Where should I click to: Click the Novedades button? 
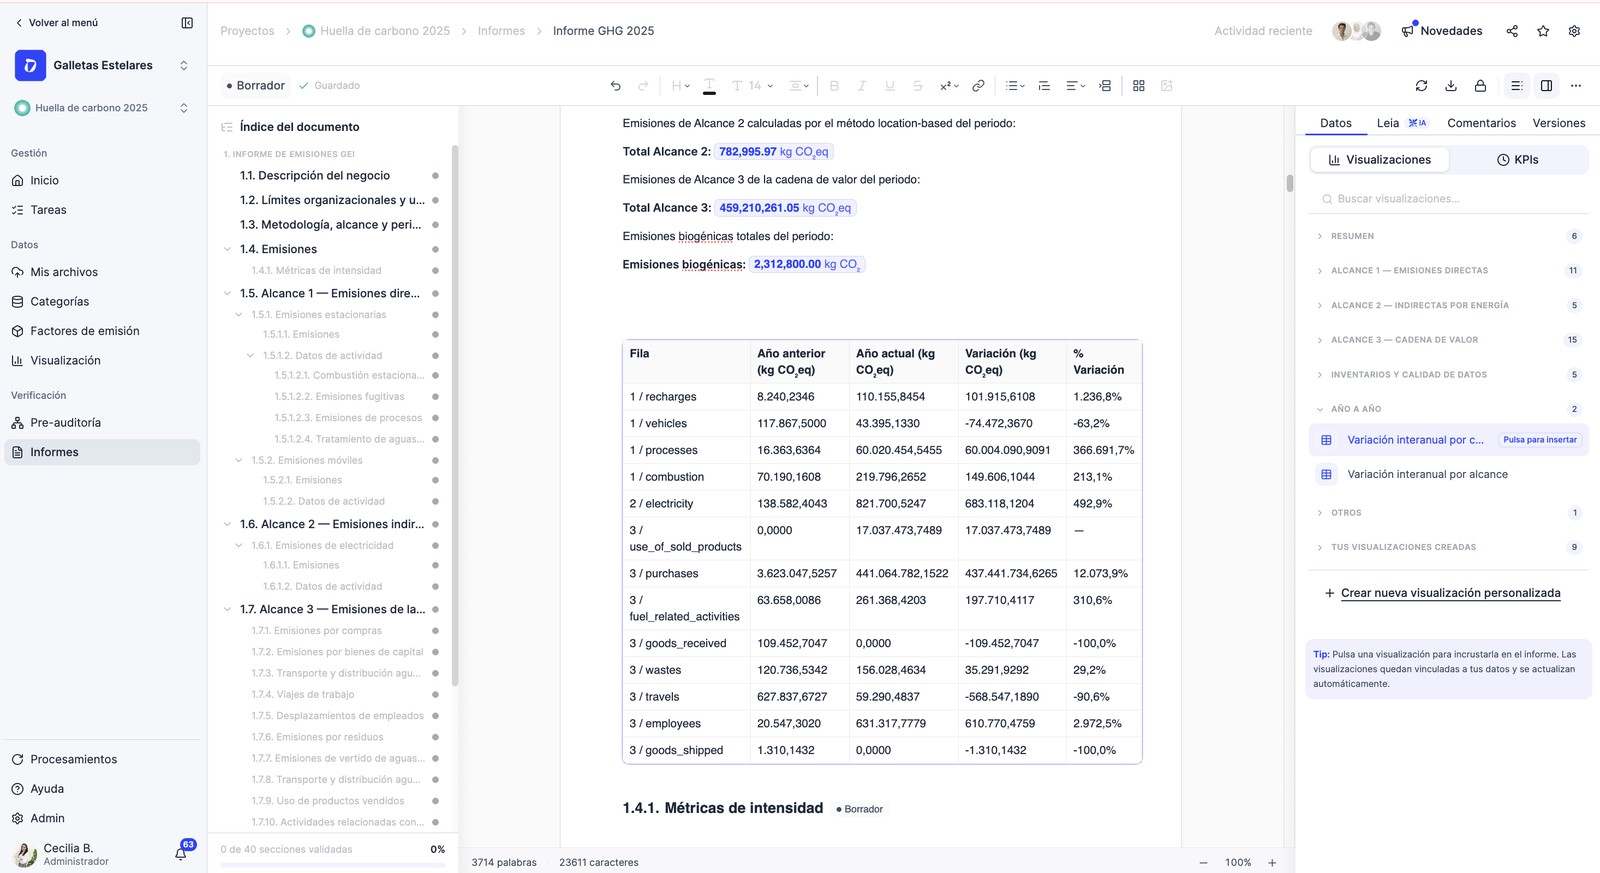click(1441, 31)
